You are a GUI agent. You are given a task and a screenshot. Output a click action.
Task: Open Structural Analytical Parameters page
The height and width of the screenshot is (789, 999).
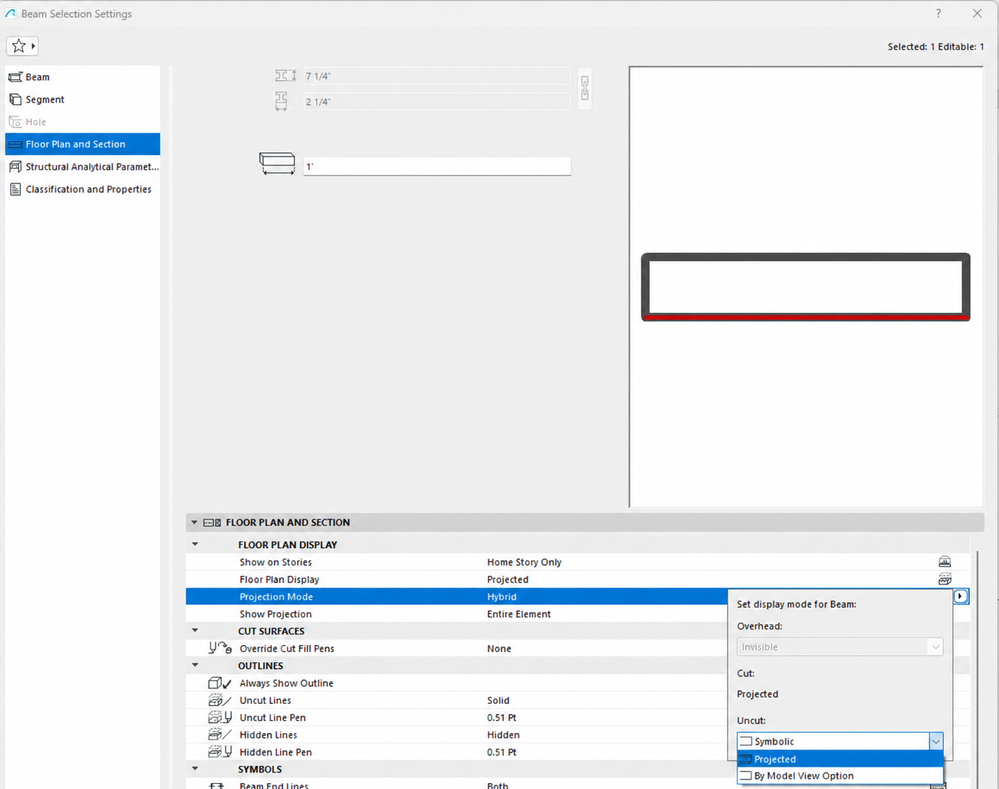click(x=83, y=166)
